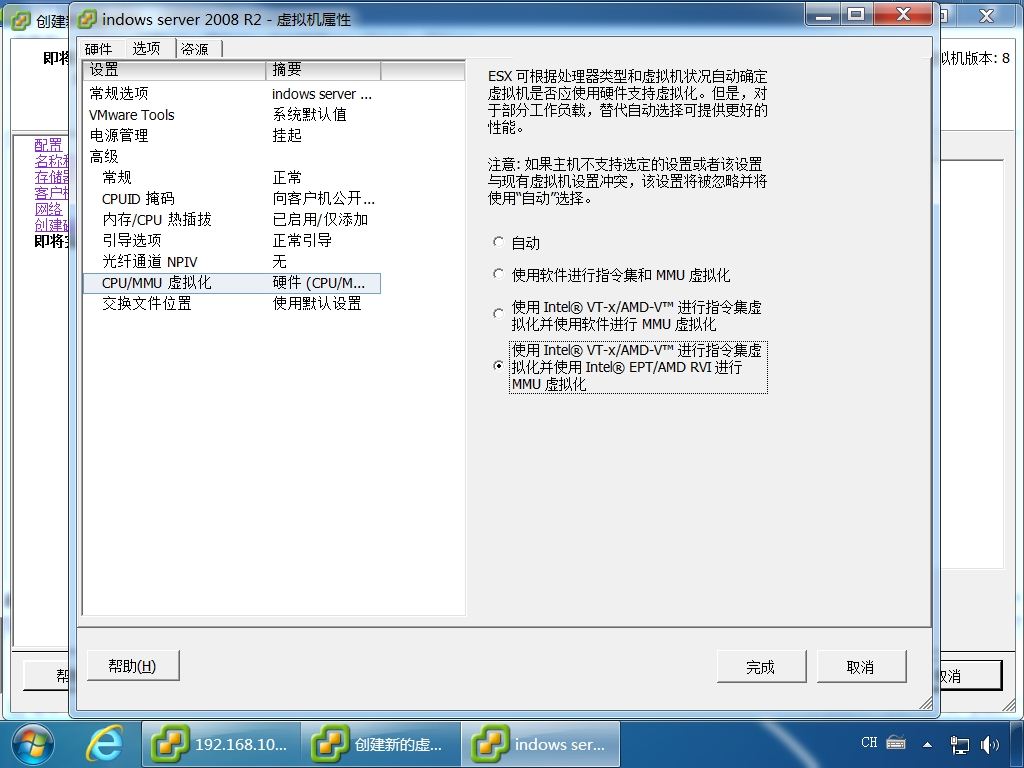Click the 设置 column header
Viewport: 1024px width, 768px height.
[x=174, y=69]
